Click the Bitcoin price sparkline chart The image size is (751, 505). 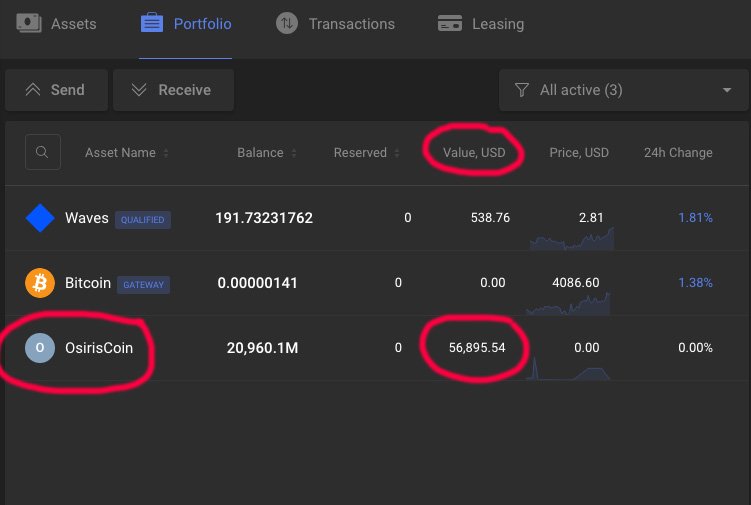(568, 304)
